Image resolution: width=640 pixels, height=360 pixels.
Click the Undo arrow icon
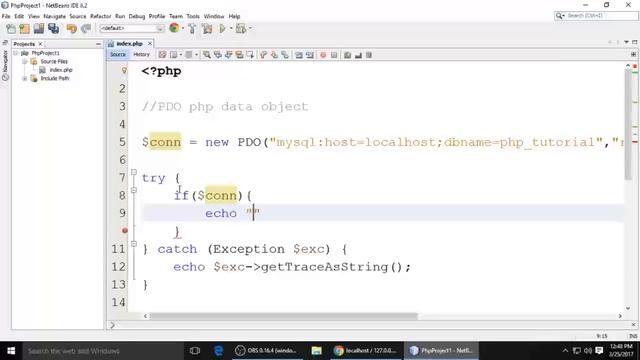pyautogui.click(x=72, y=29)
